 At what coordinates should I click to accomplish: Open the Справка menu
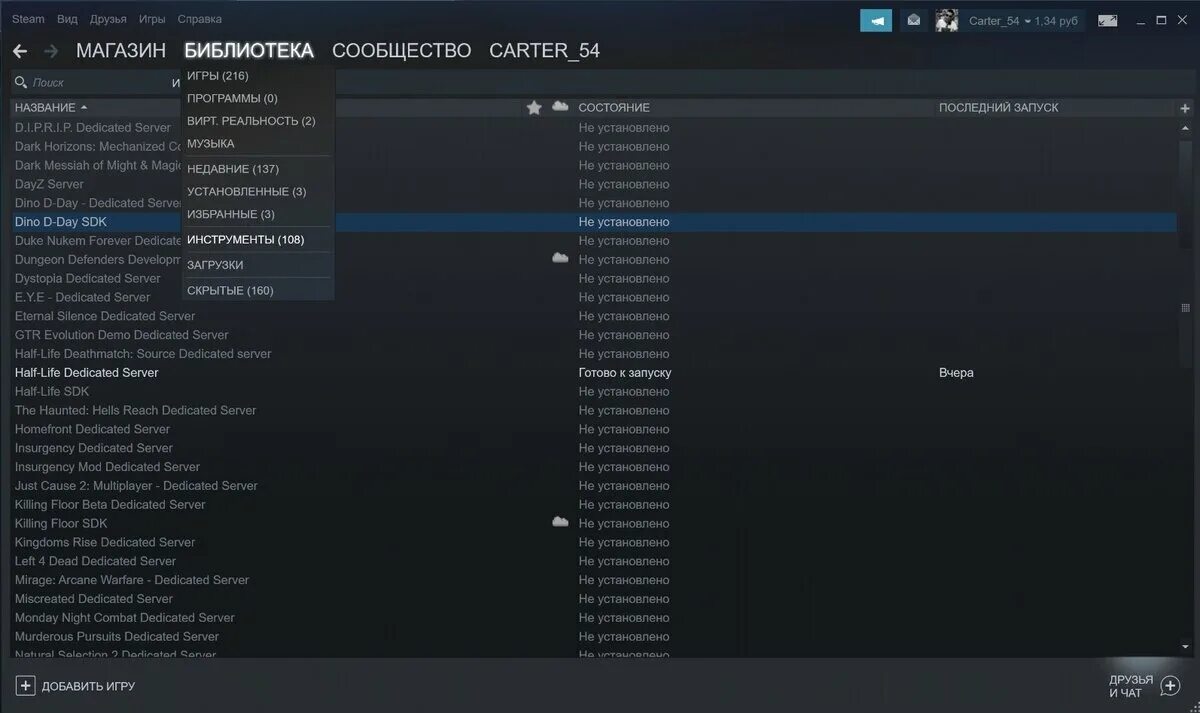199,19
